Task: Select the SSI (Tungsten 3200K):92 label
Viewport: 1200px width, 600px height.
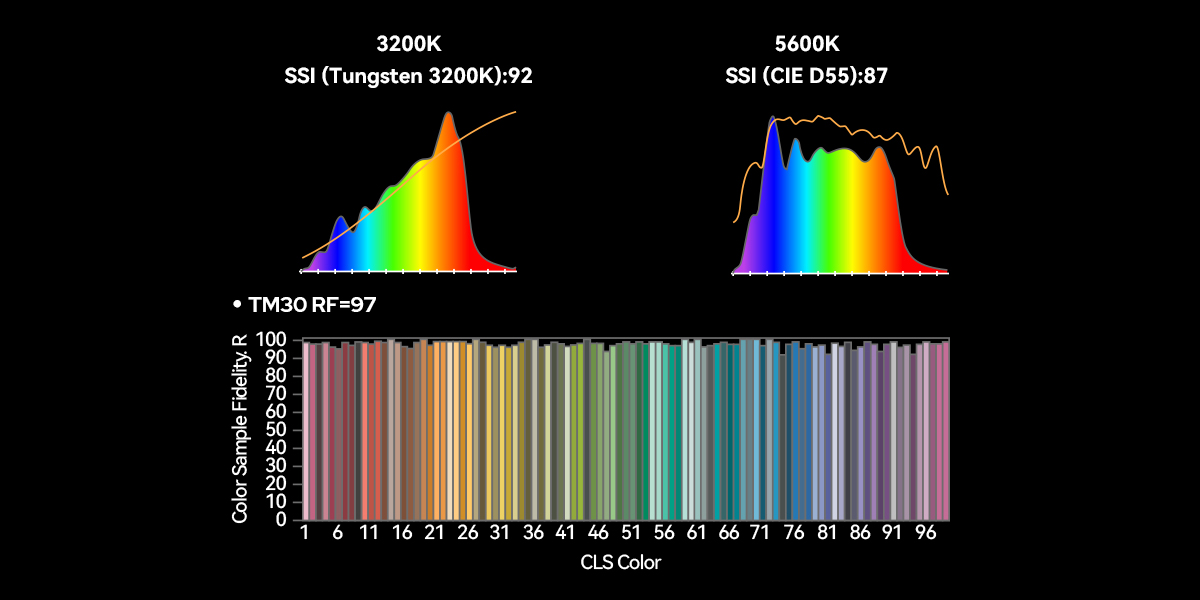Action: point(408,76)
